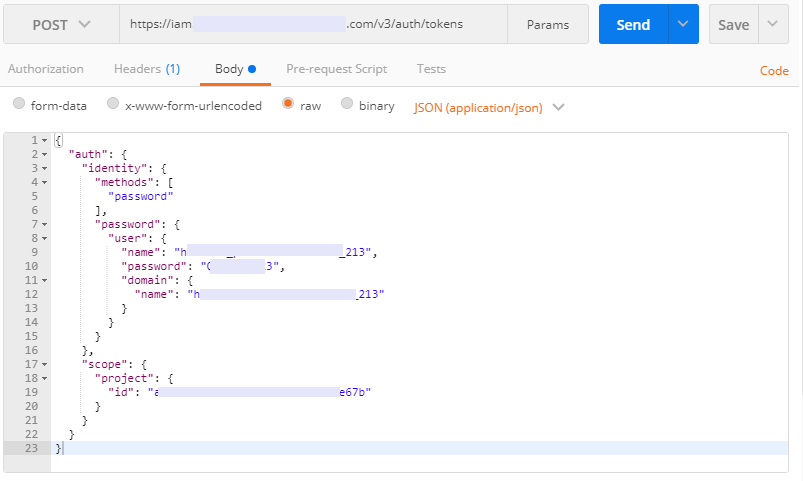Switch to the Headers (1) tab
803x481 pixels.
(147, 69)
